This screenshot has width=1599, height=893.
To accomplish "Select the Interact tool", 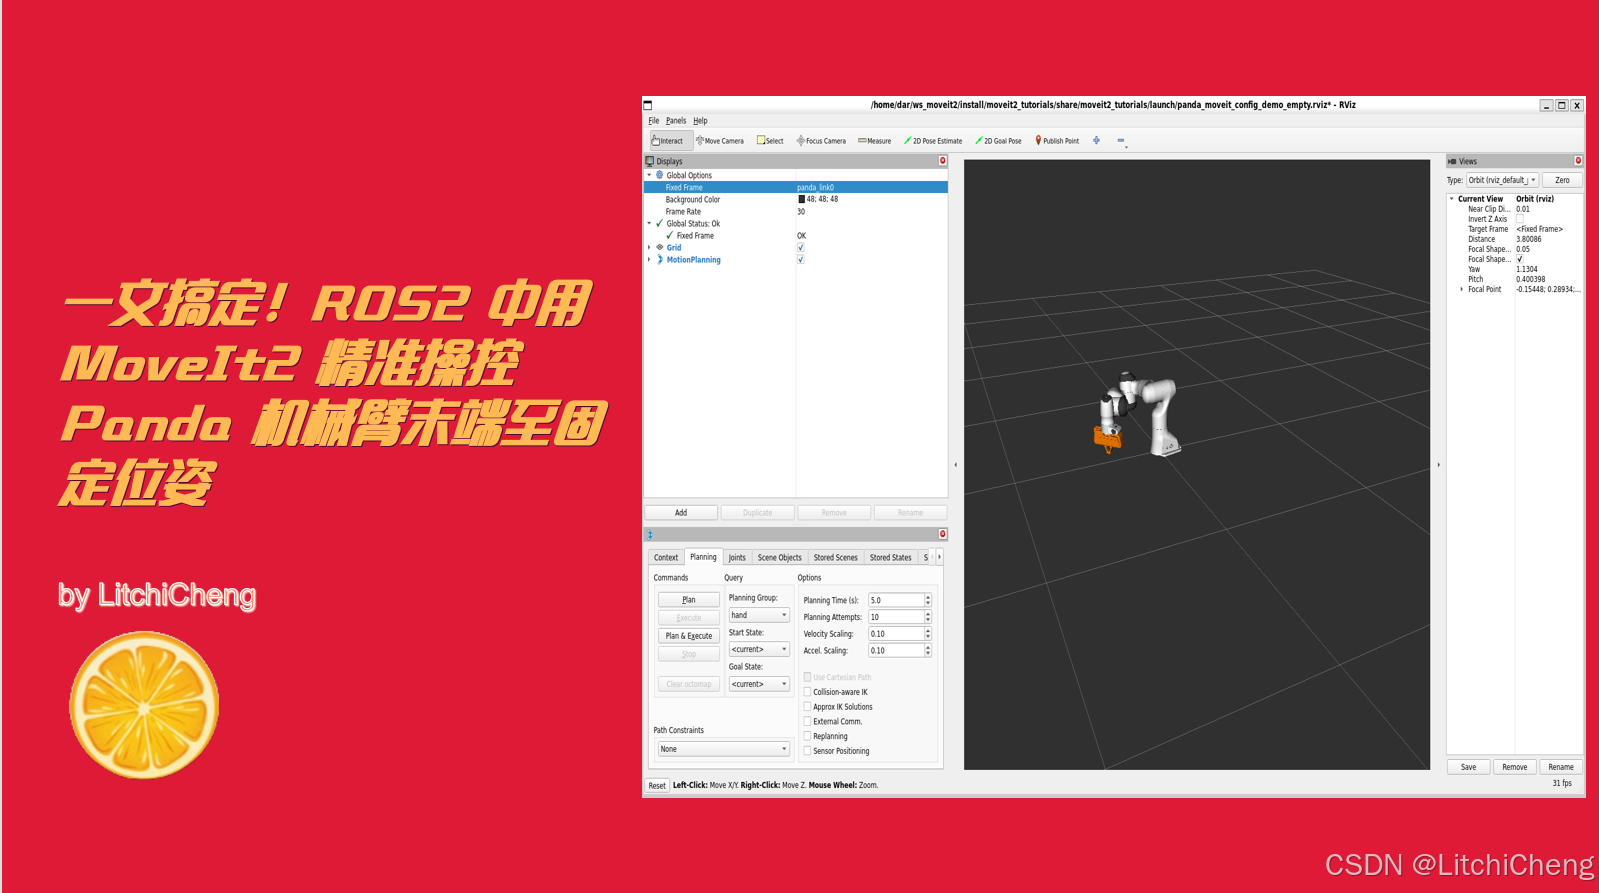I will coord(670,141).
